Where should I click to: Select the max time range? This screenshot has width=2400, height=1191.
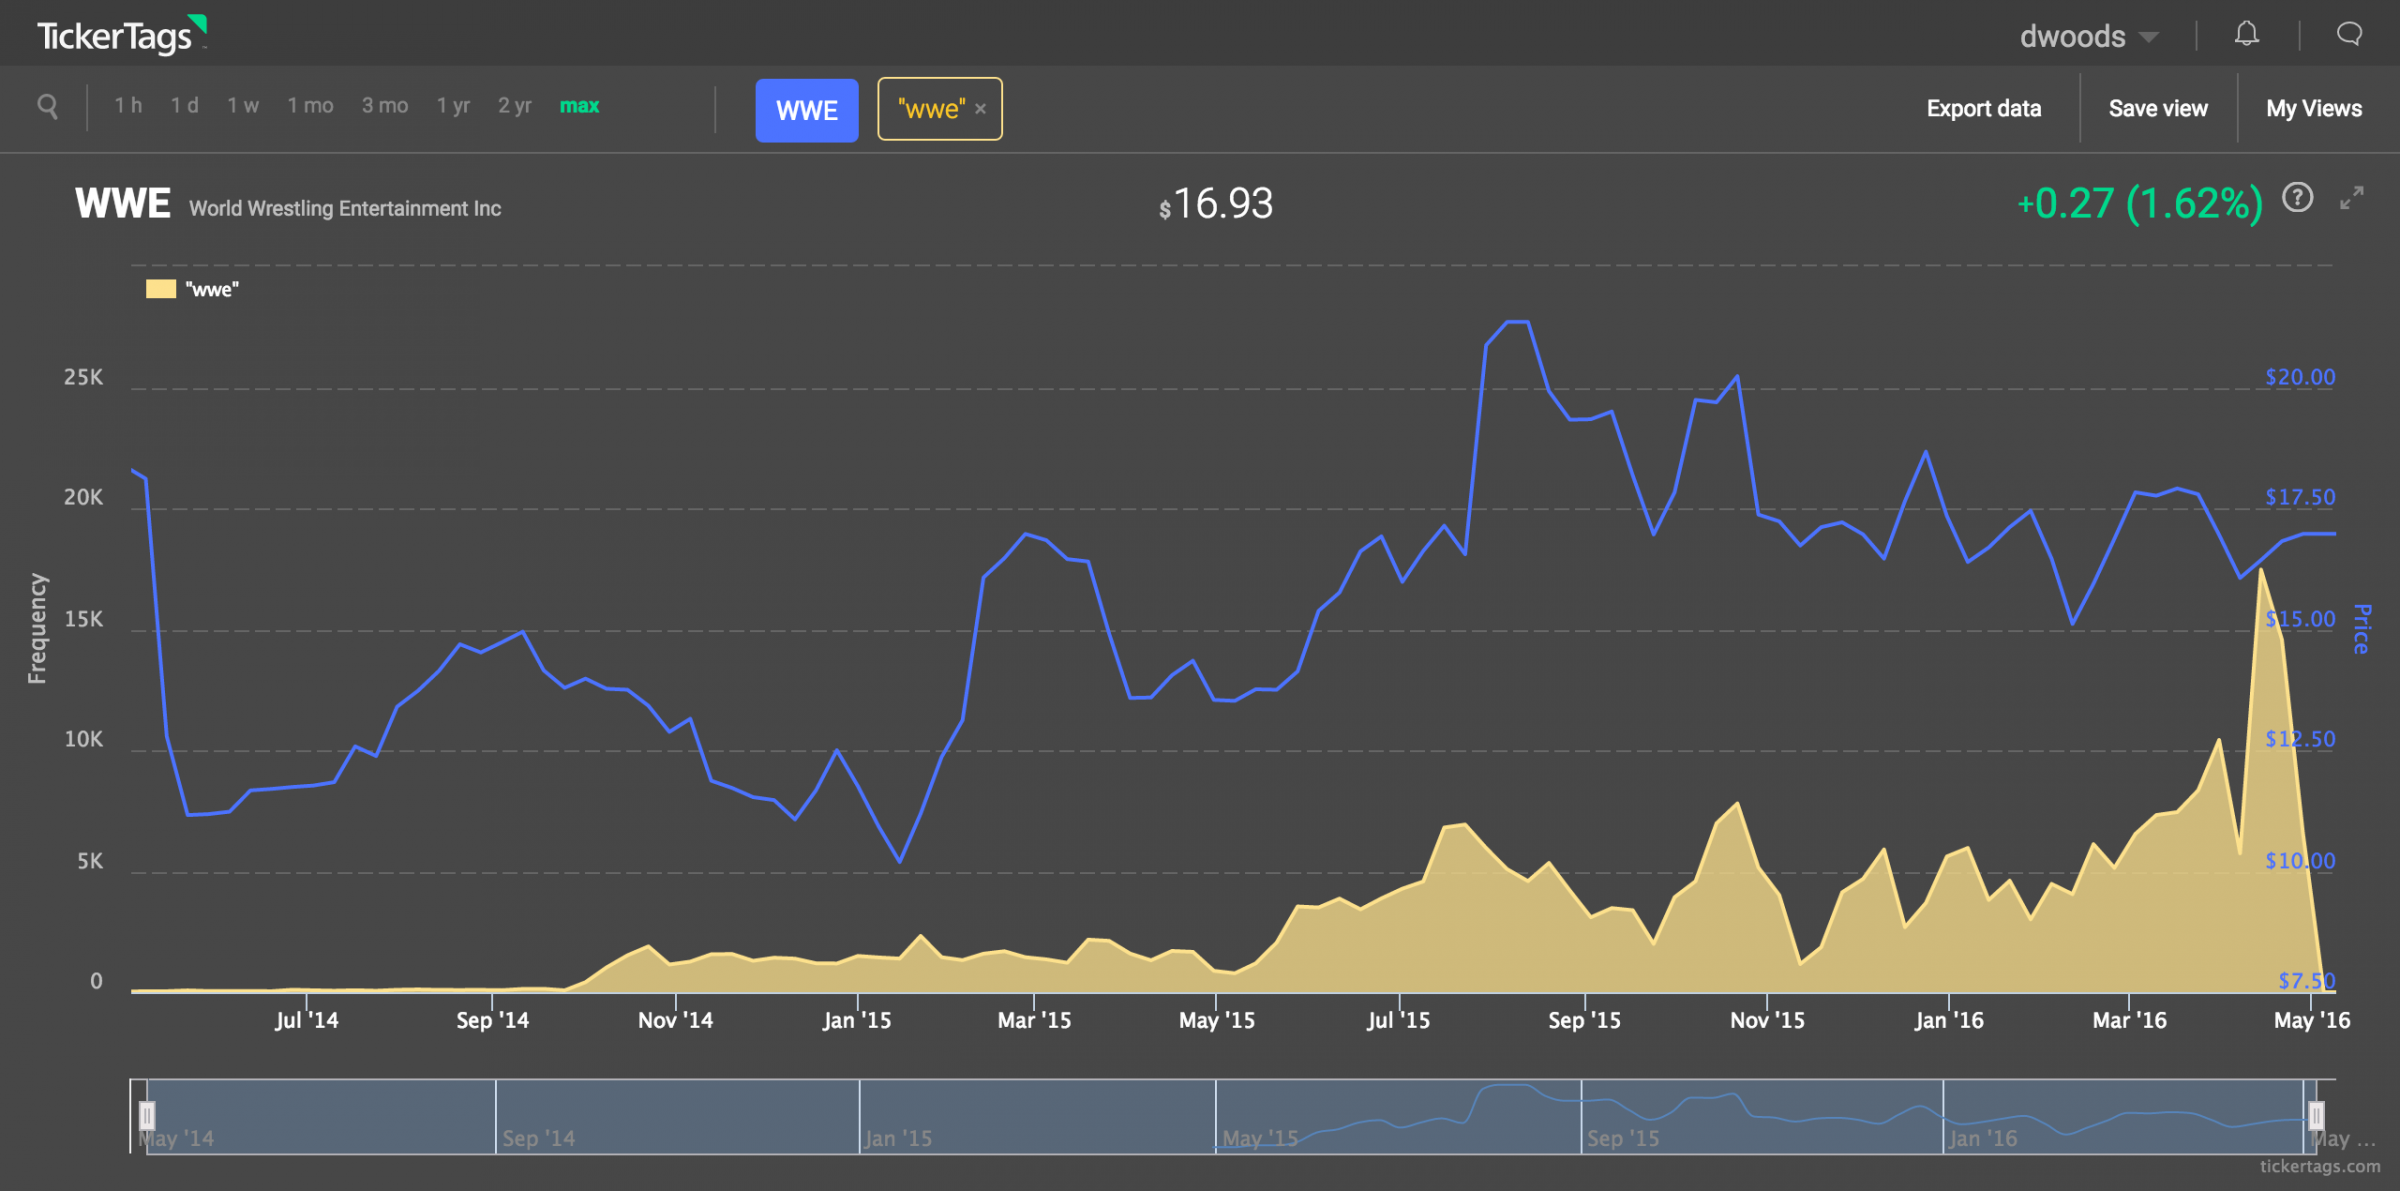point(580,105)
